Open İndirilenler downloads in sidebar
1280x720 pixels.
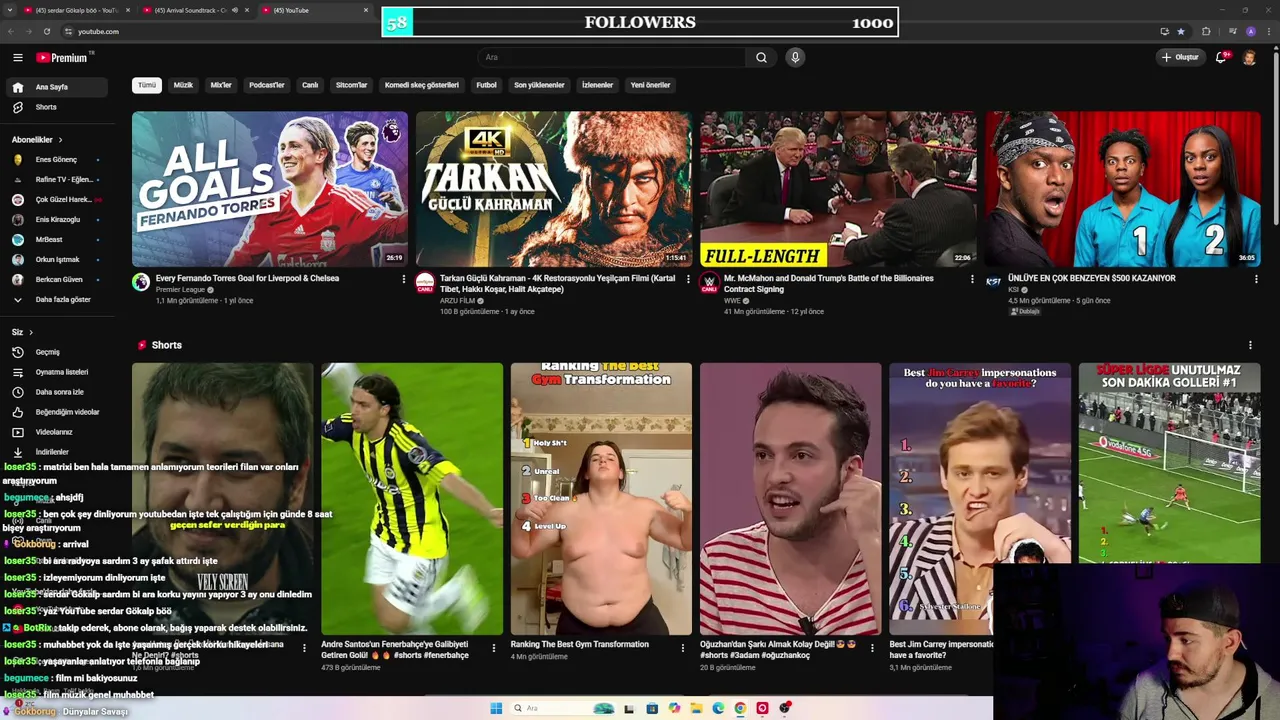click(x=58, y=452)
